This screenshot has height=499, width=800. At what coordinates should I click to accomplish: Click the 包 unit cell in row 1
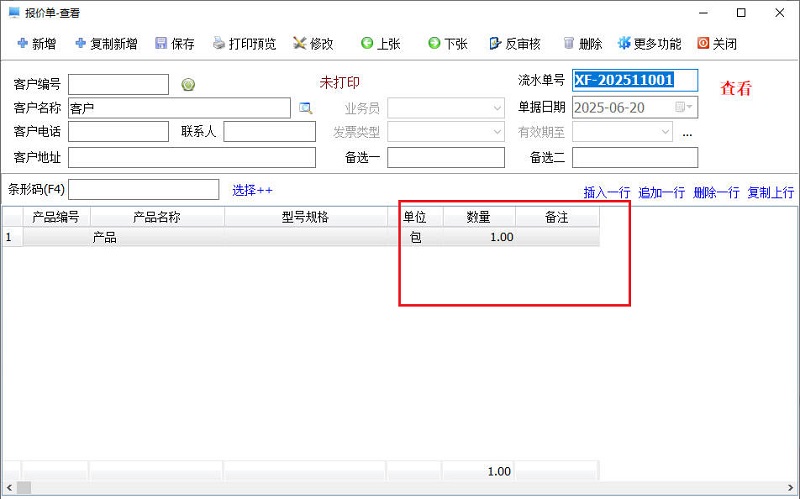pyautogui.click(x=415, y=237)
